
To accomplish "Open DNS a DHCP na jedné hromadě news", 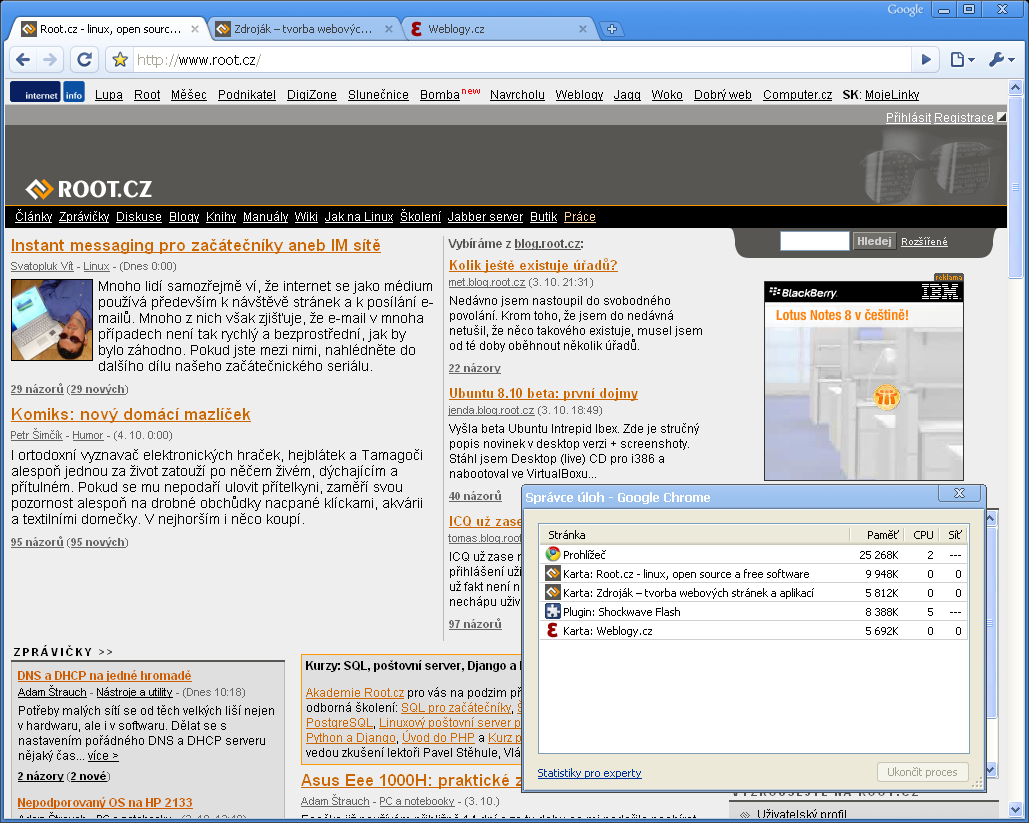I will (x=104, y=675).
